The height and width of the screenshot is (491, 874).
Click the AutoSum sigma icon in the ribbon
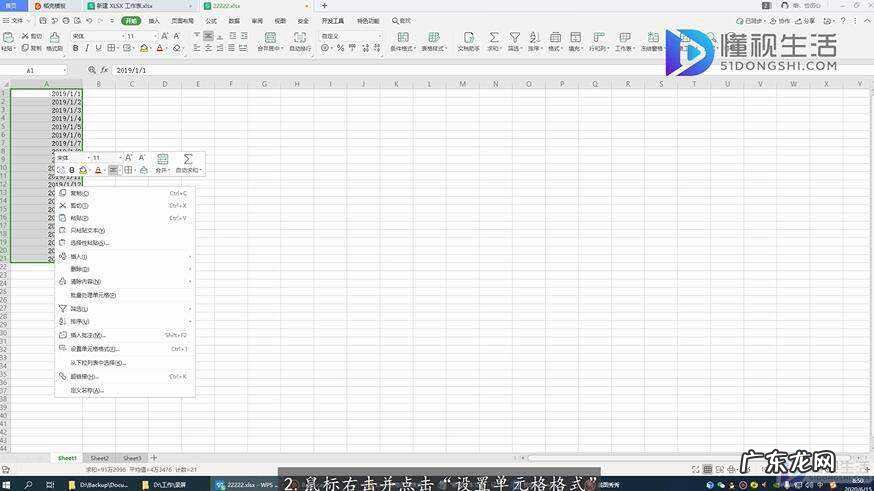point(494,37)
